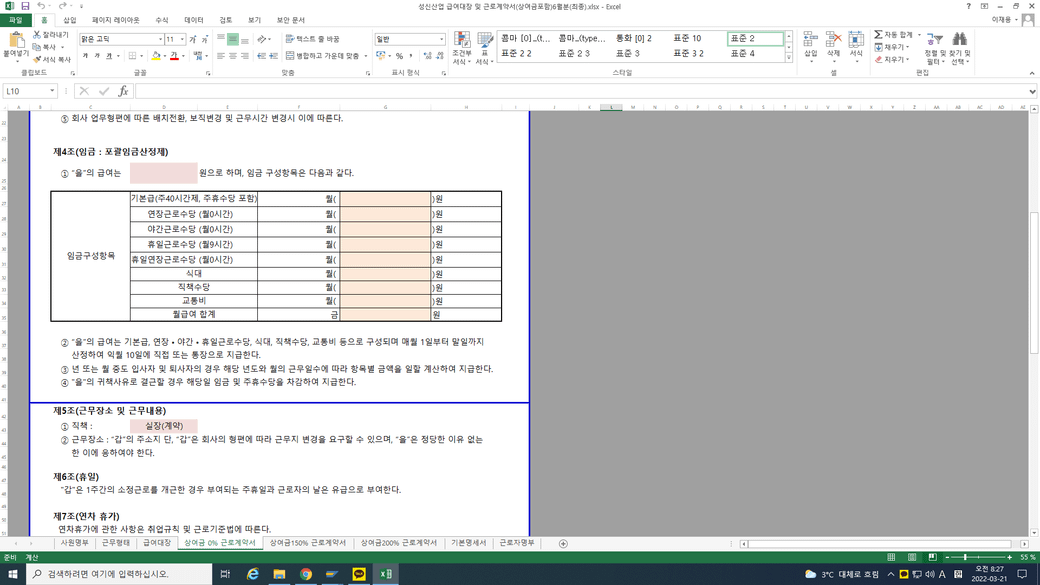
Task: Toggle center horizontal alignment
Action: [x=233, y=56]
